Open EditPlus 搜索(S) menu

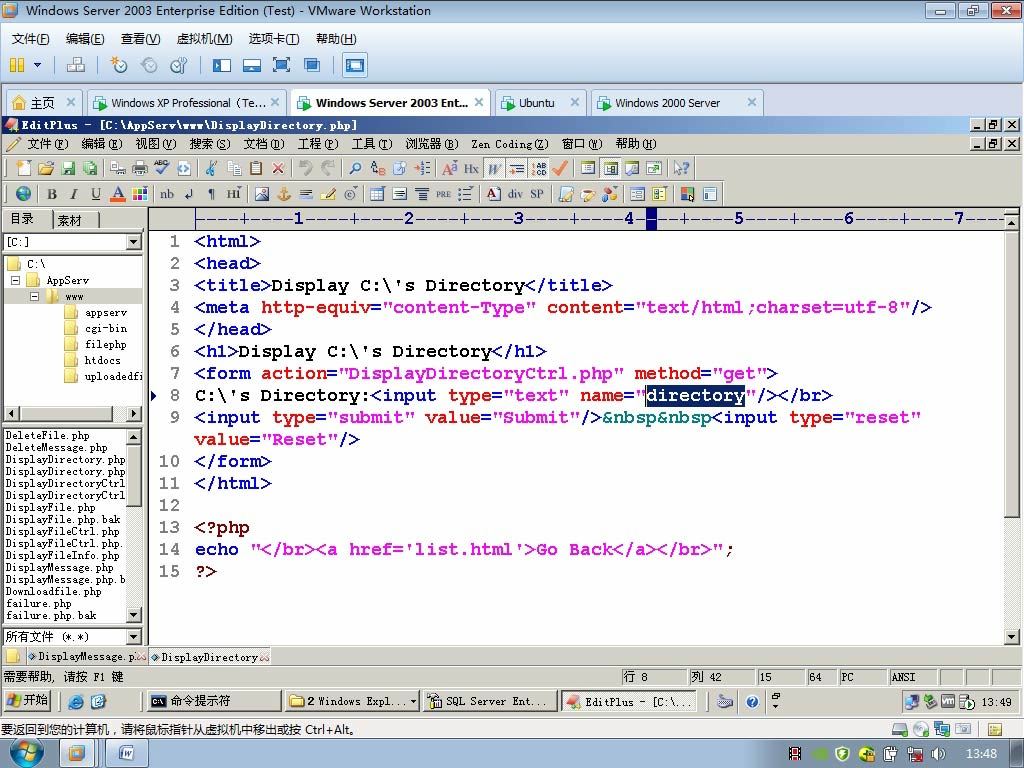210,144
